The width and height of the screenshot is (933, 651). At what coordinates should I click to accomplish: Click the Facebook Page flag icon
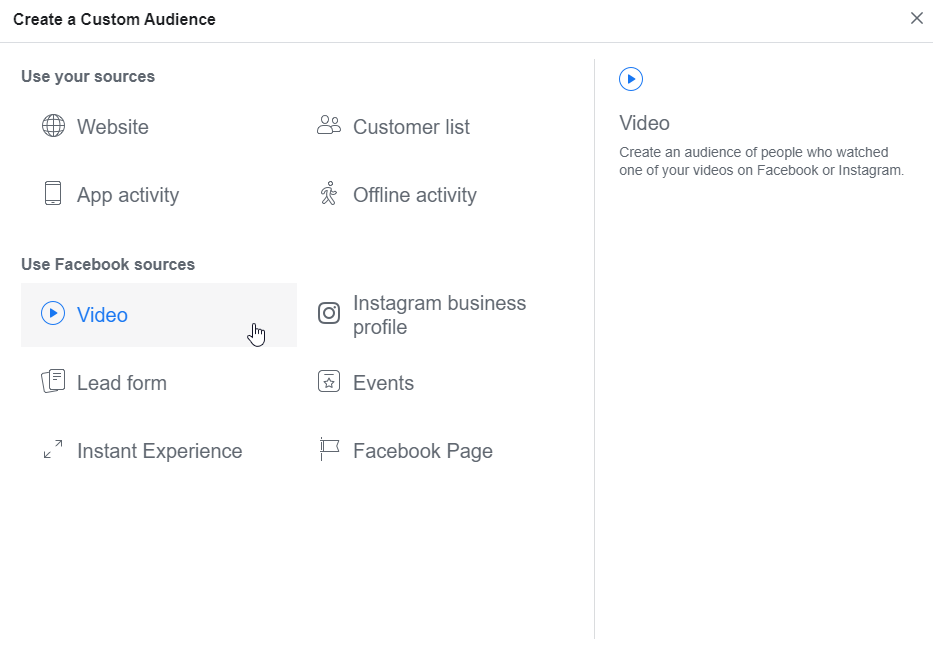pos(329,449)
